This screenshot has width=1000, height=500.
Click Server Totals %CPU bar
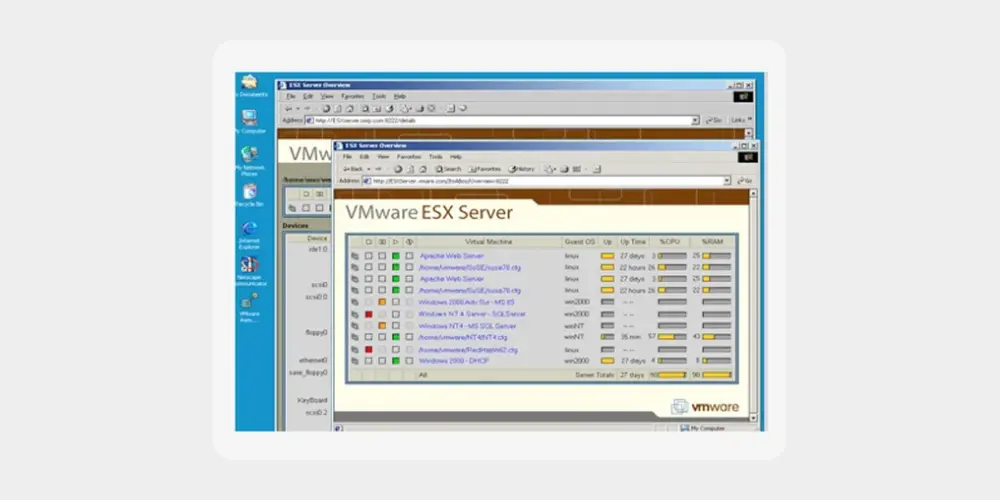point(672,375)
